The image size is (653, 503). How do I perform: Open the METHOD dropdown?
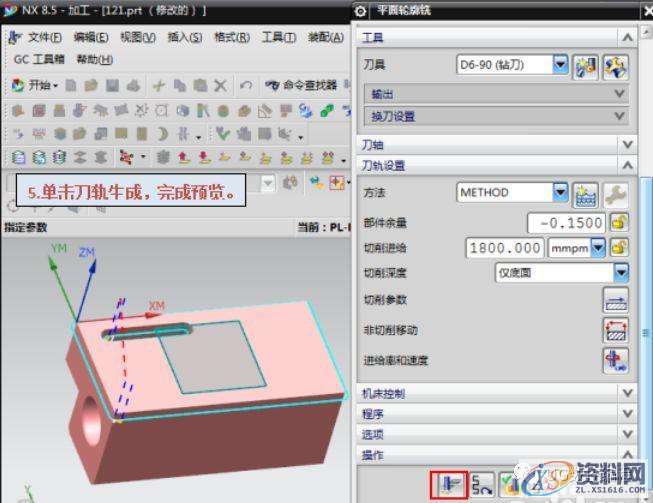click(x=561, y=192)
